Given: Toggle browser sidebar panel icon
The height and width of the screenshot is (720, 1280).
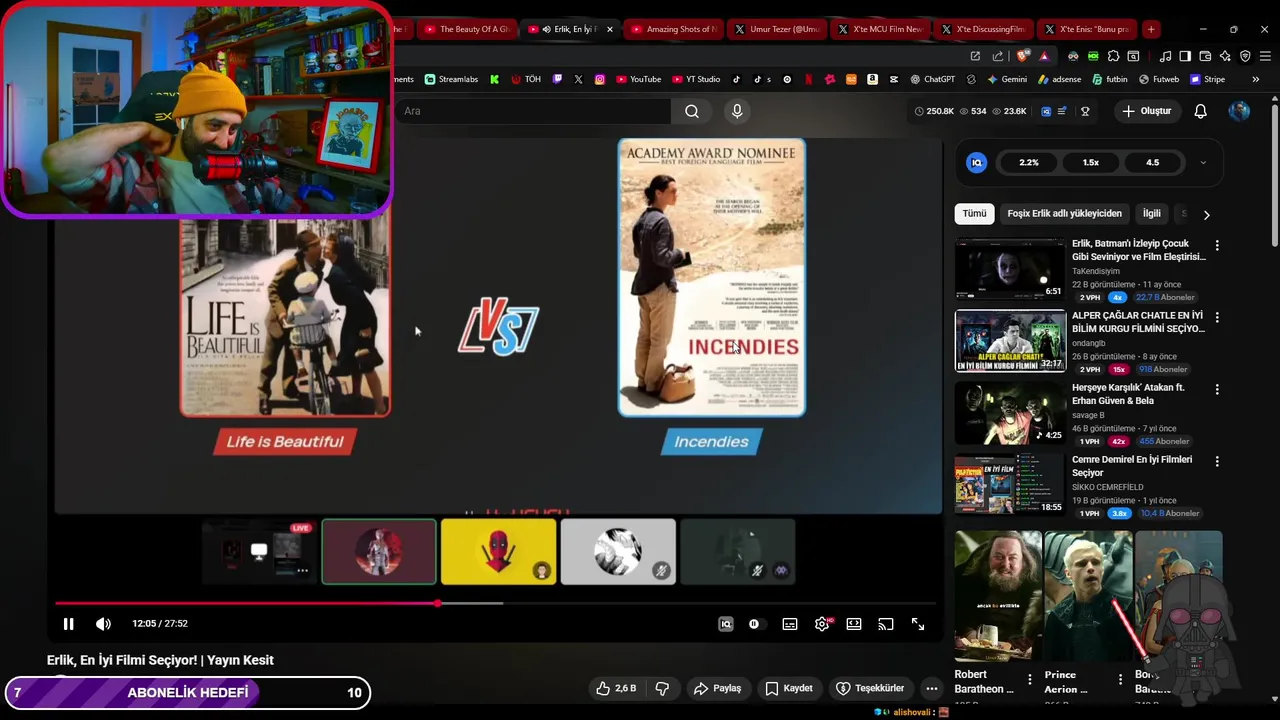Looking at the screenshot, I should [x=1185, y=56].
